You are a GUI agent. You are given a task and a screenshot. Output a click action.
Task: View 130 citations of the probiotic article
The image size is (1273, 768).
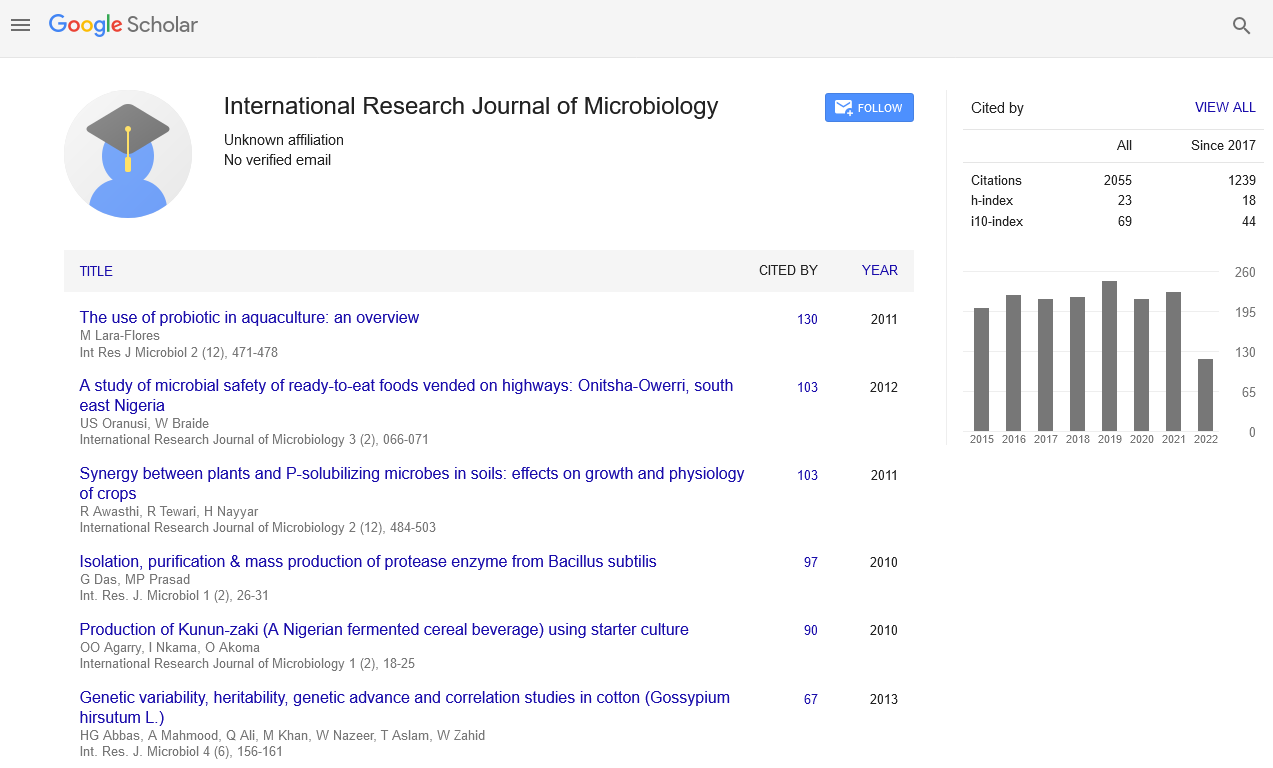806,319
